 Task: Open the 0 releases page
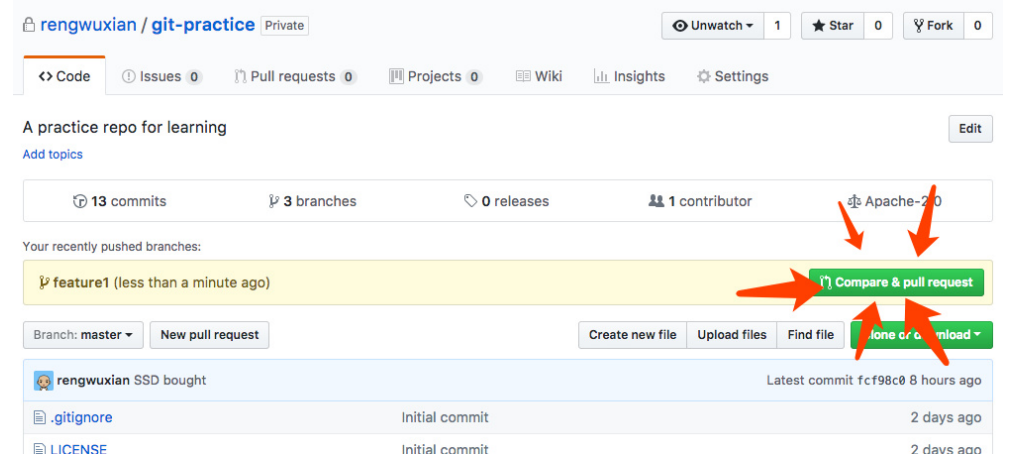click(x=506, y=201)
